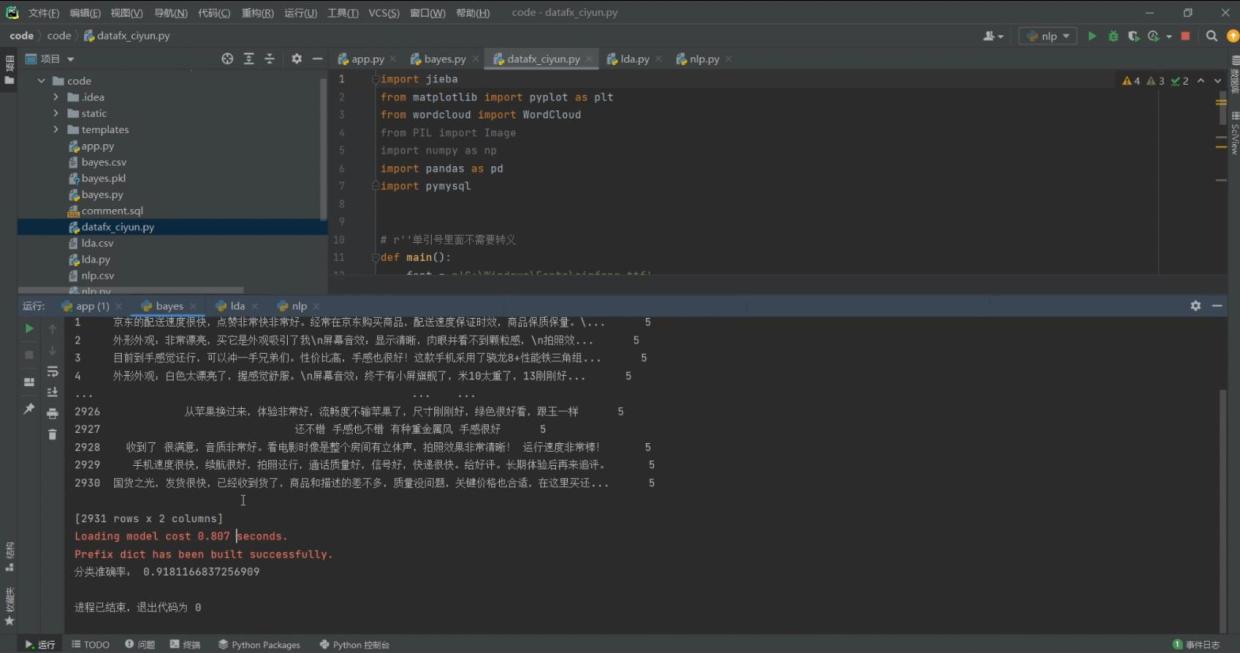Toggle scroll to end in the console
The width and height of the screenshot is (1240, 653).
(x=52, y=392)
